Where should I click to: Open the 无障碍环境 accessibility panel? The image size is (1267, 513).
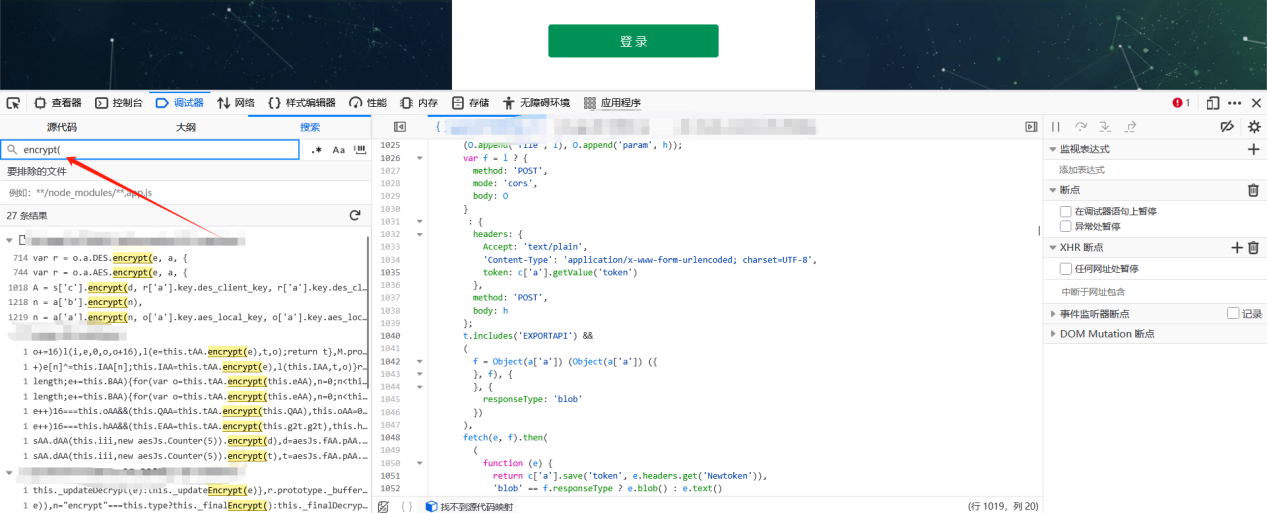(536, 102)
